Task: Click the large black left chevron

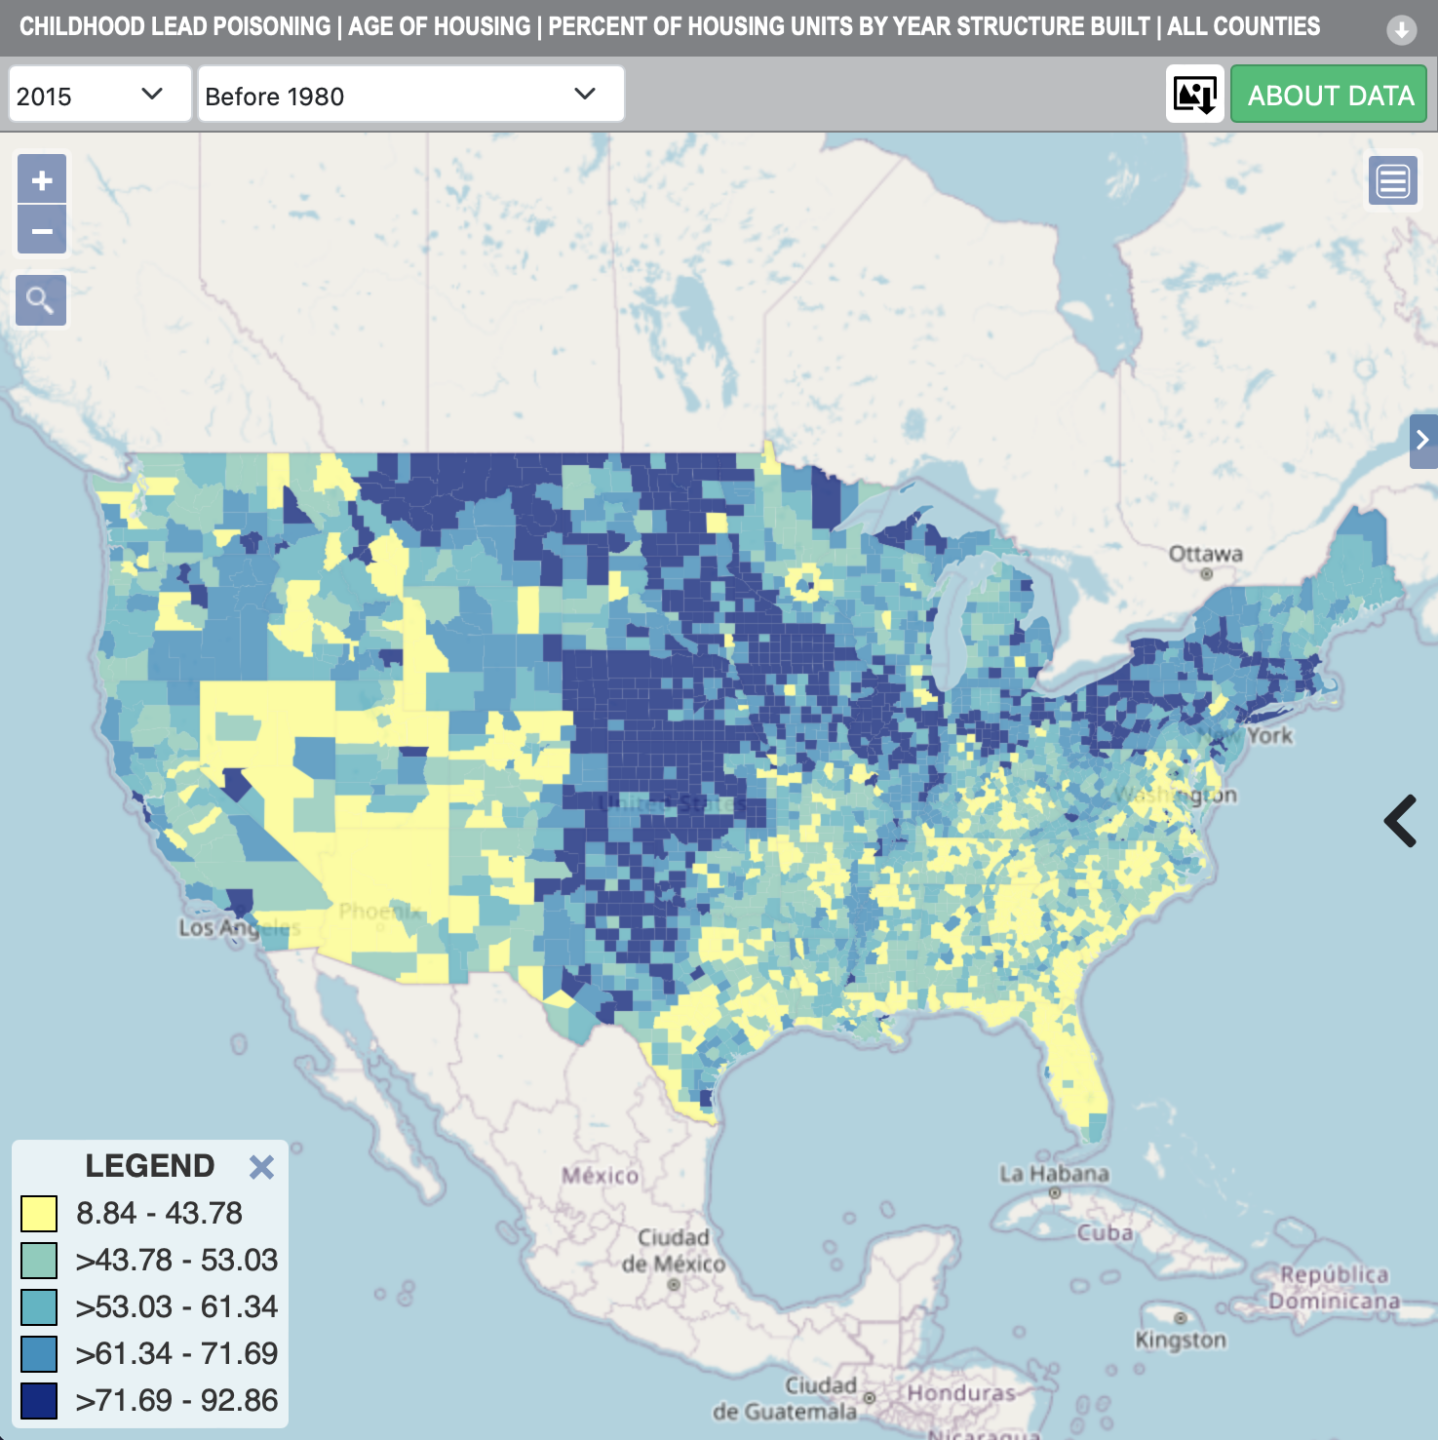Action: tap(1400, 821)
